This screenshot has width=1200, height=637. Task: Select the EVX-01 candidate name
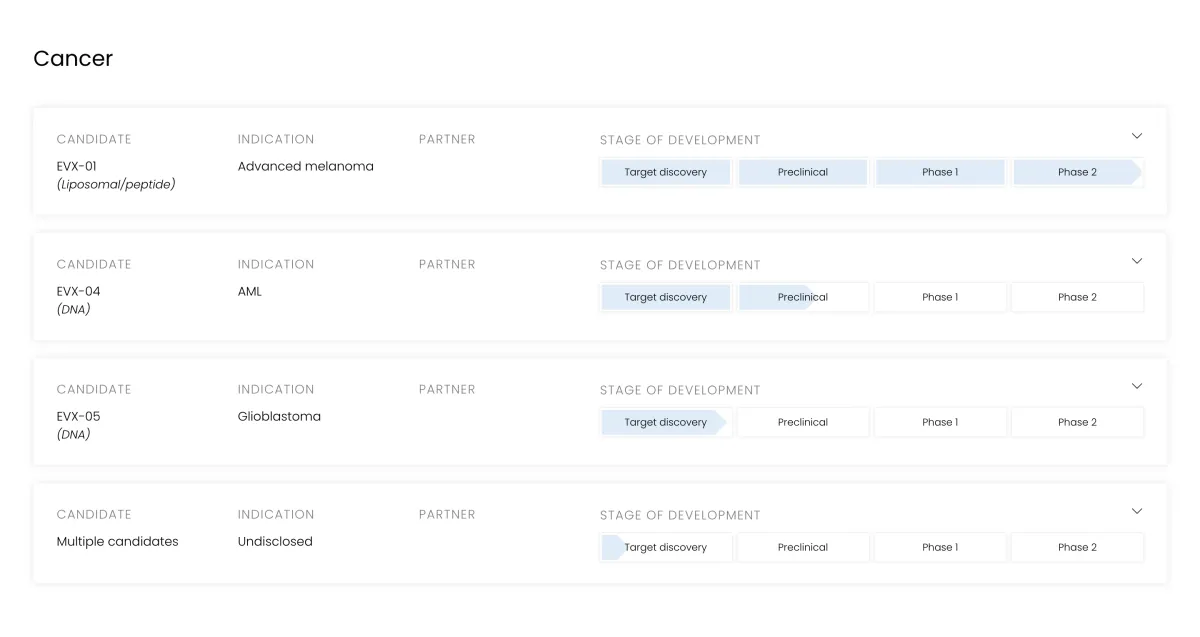pos(77,166)
